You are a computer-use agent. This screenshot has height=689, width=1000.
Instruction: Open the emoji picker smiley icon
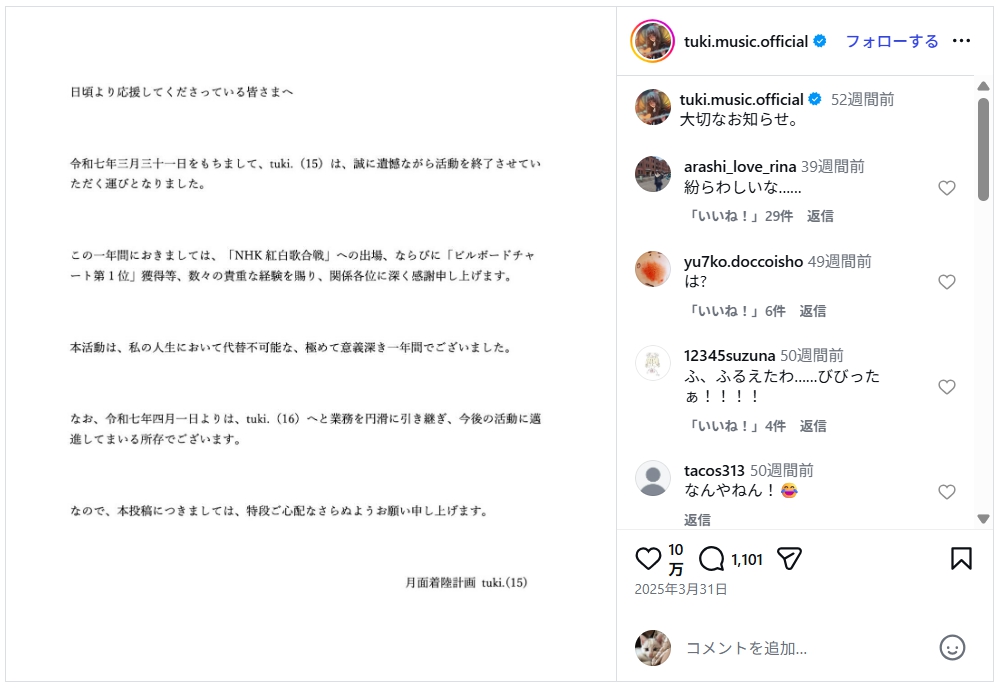click(952, 647)
